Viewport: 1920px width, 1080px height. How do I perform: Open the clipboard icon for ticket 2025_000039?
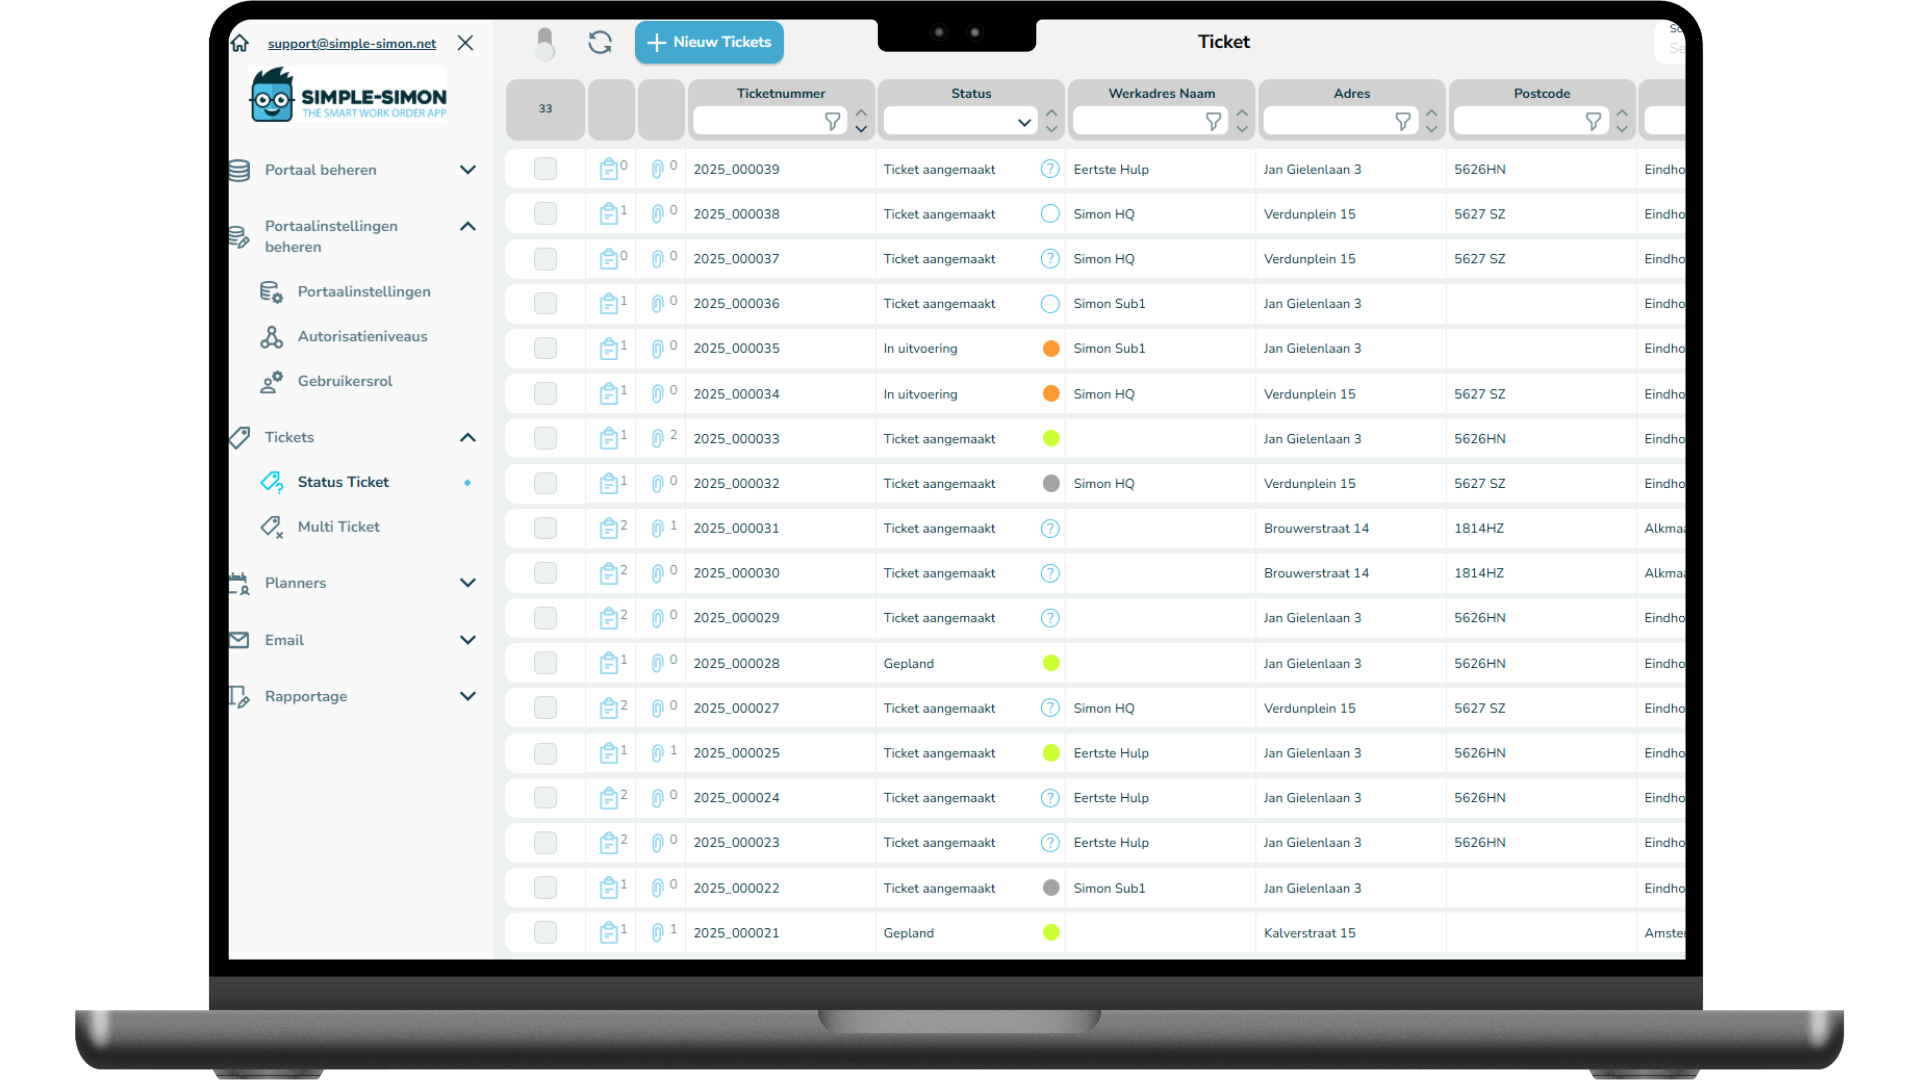pyautogui.click(x=608, y=169)
